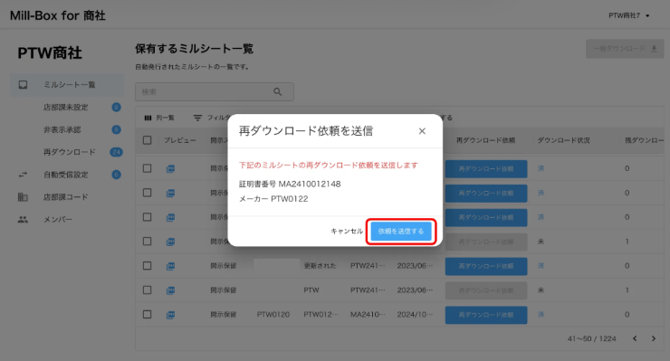Go to the next page with right chevron
This screenshot has width=670, height=361.
653,338
